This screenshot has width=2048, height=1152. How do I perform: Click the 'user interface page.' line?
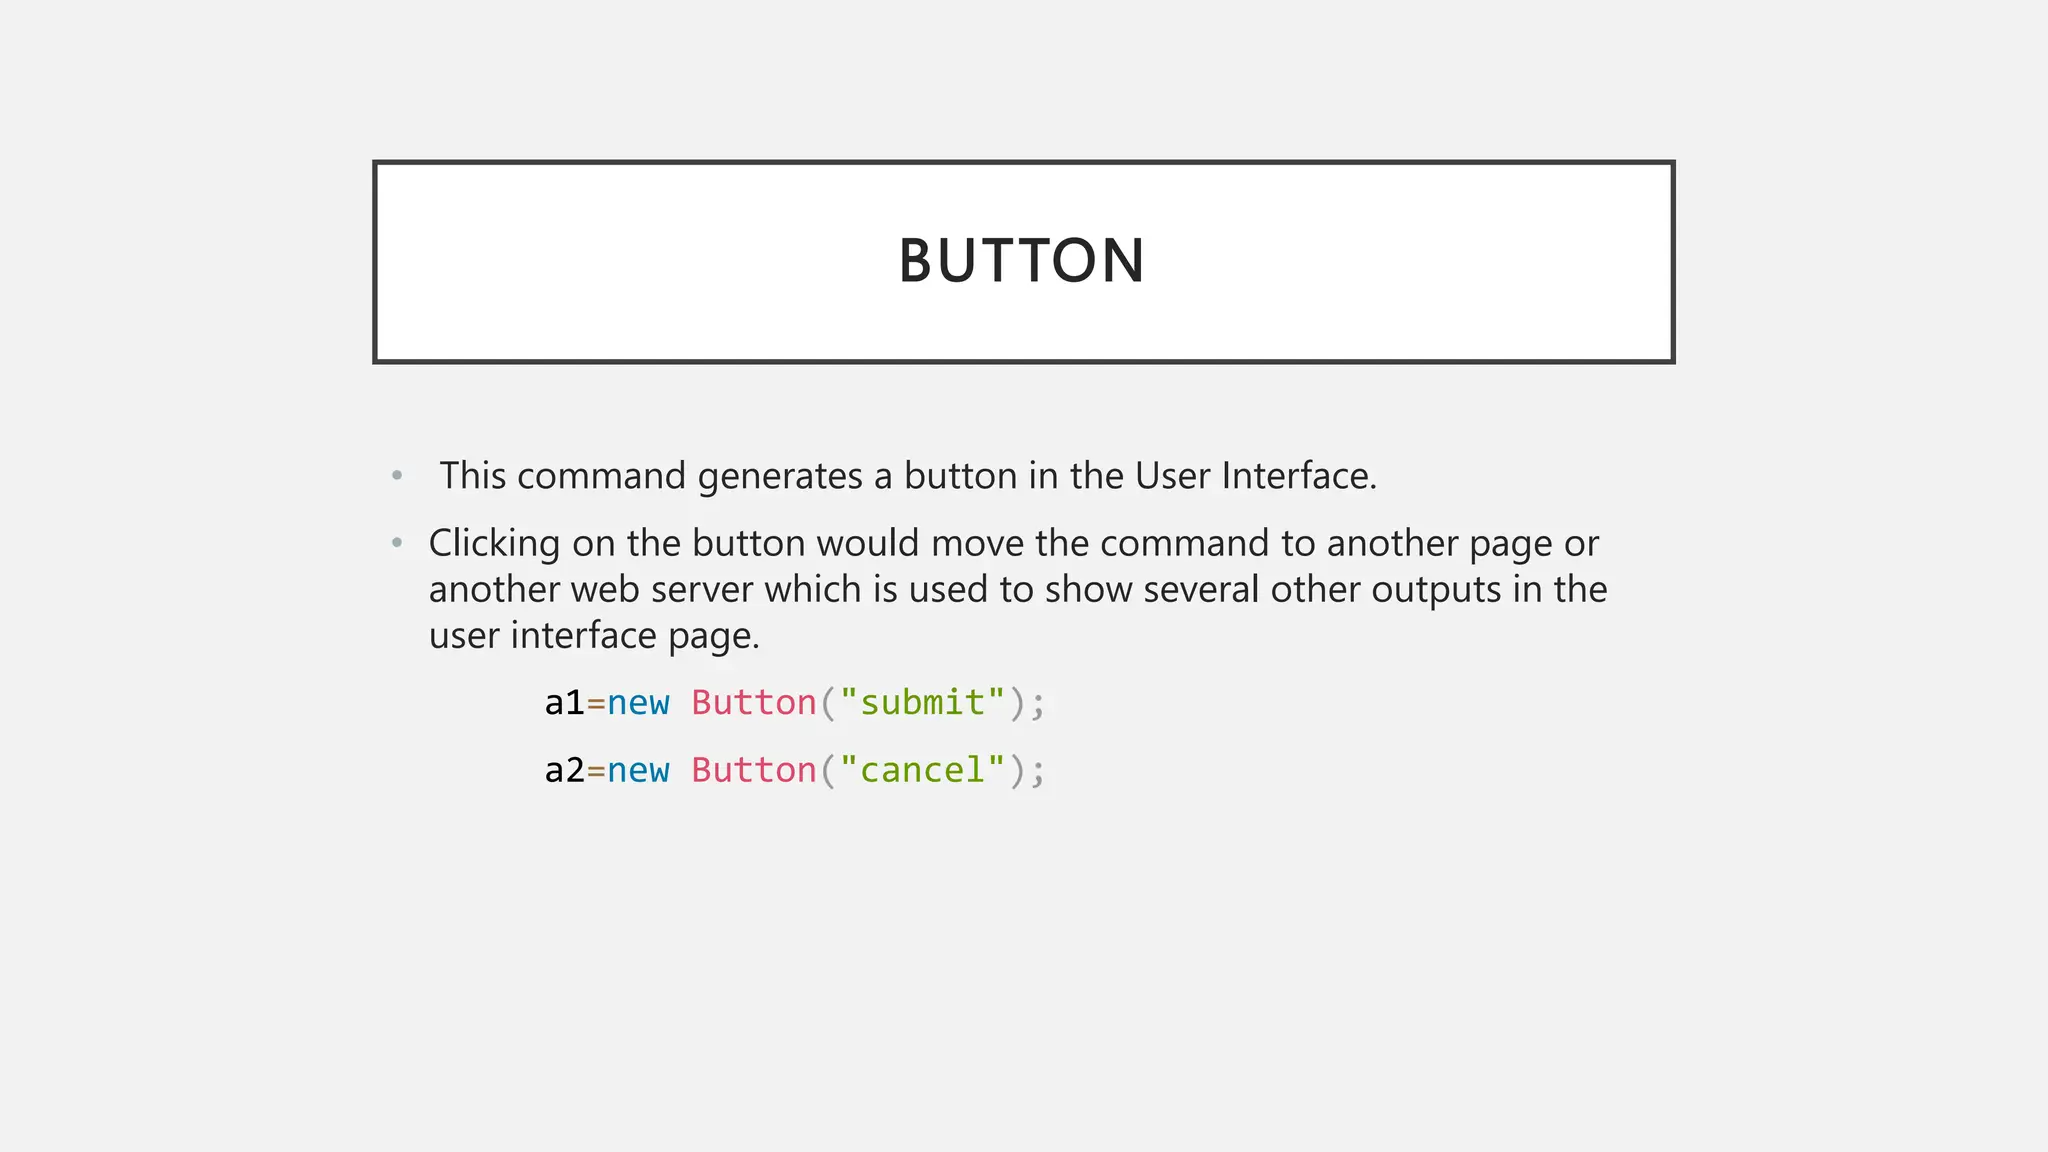coord(594,635)
